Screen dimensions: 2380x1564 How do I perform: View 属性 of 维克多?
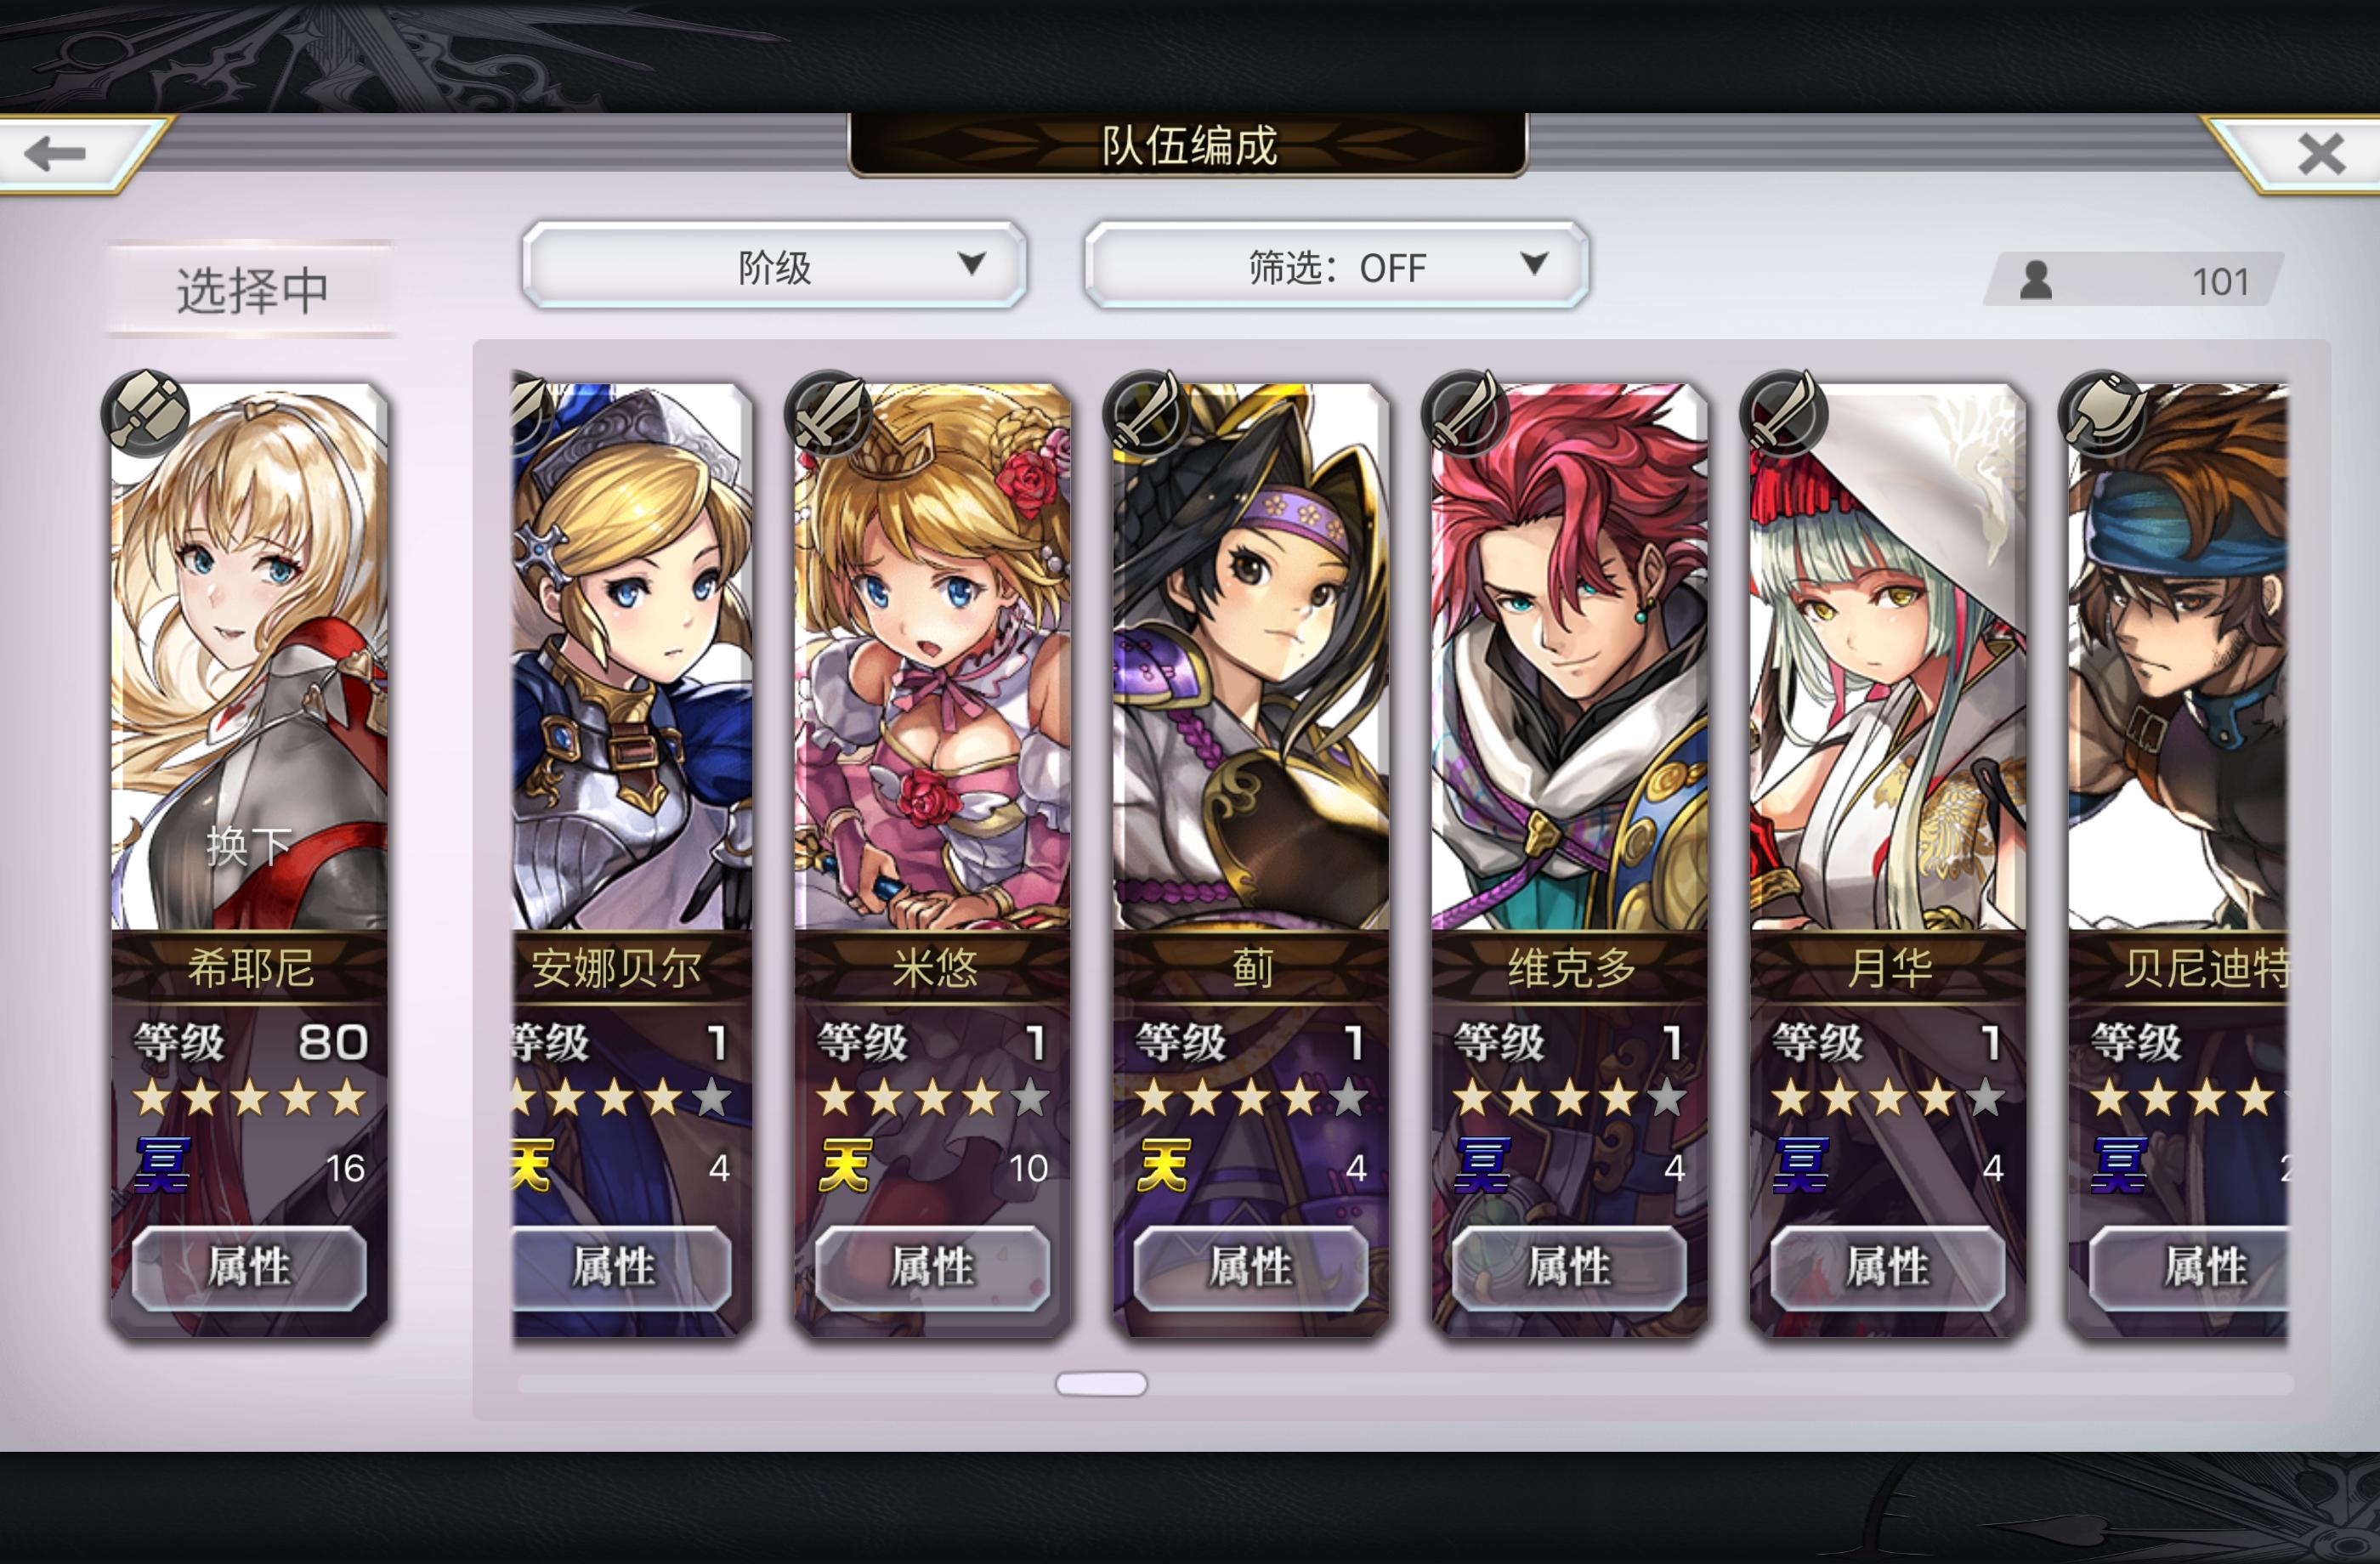1569,1268
